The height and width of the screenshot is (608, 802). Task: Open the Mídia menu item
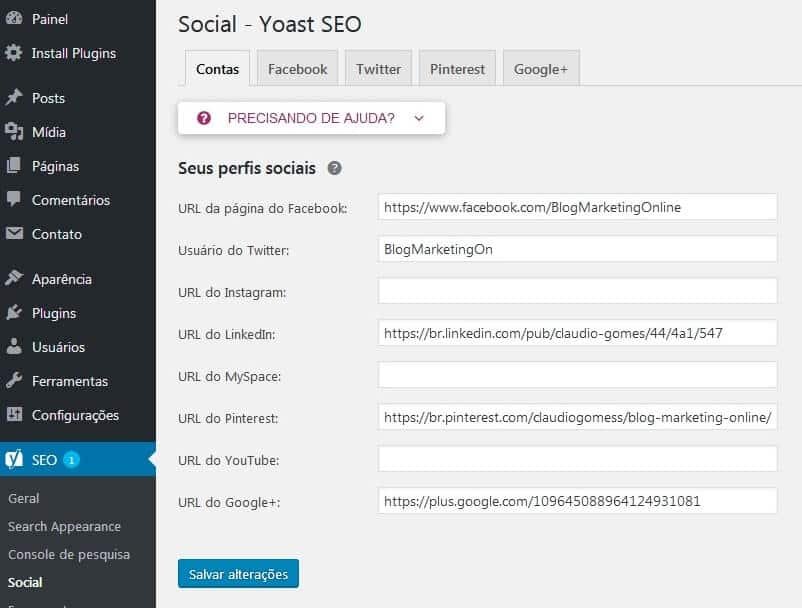pyautogui.click(x=49, y=132)
